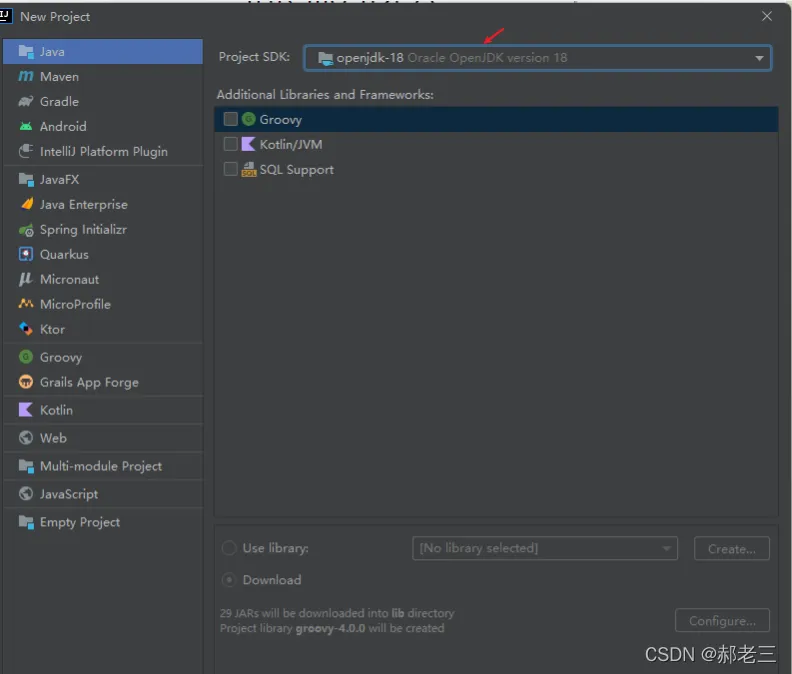Select JavaFX in the project list
The width and height of the screenshot is (792, 674).
(x=103, y=179)
